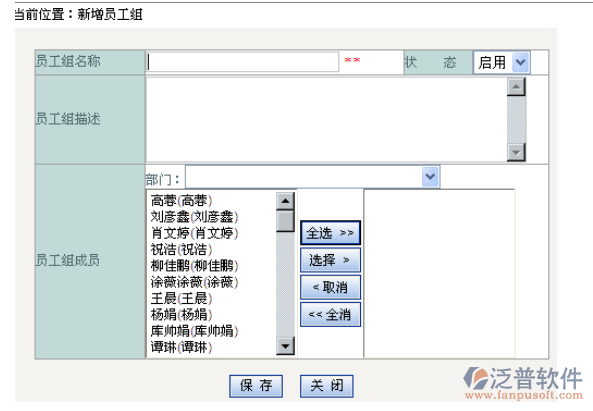Click member list scroll up arrow

[x=285, y=201]
